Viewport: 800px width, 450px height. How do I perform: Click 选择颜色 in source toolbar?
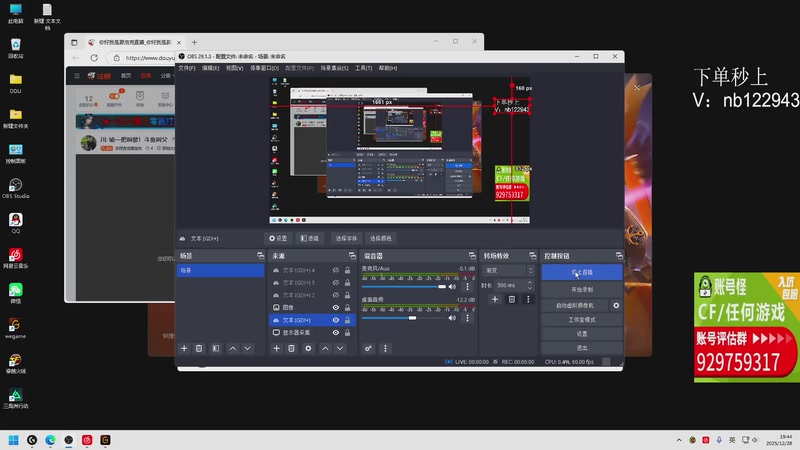pos(381,238)
